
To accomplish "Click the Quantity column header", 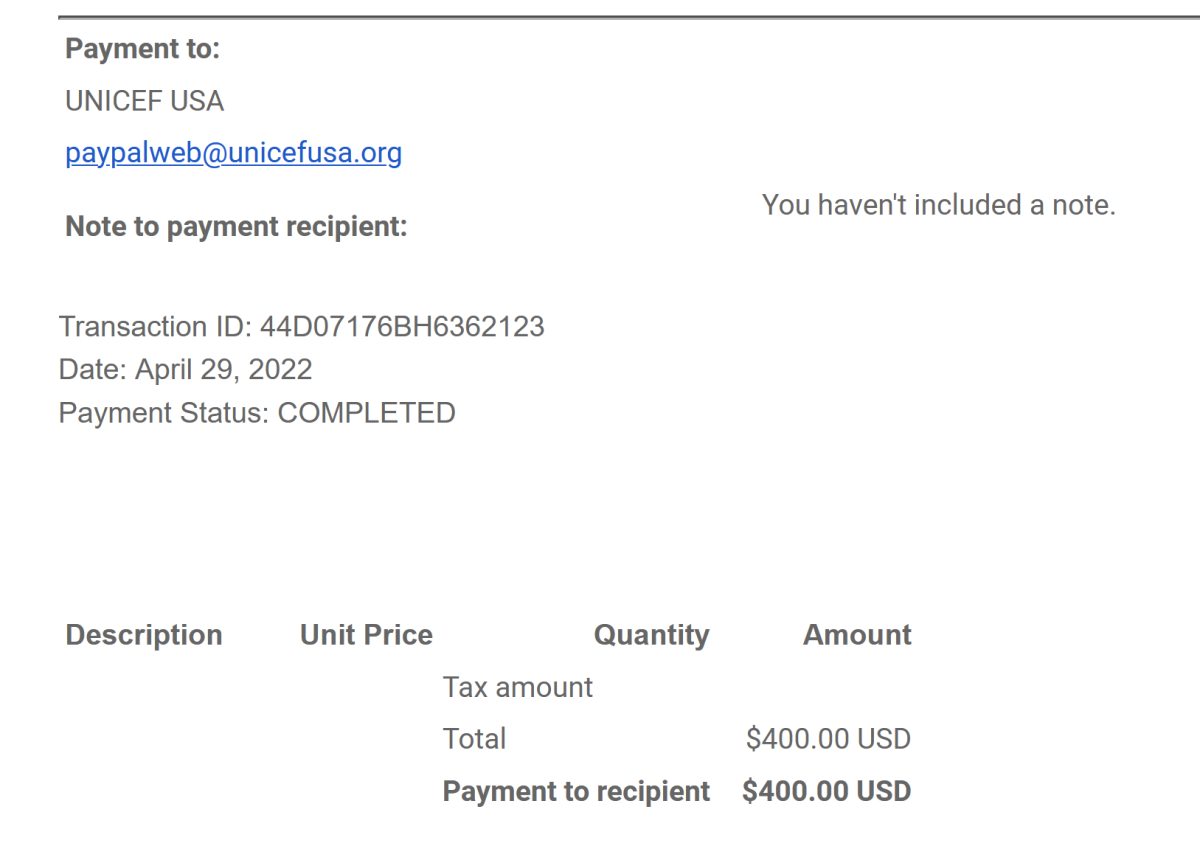I will pos(652,635).
